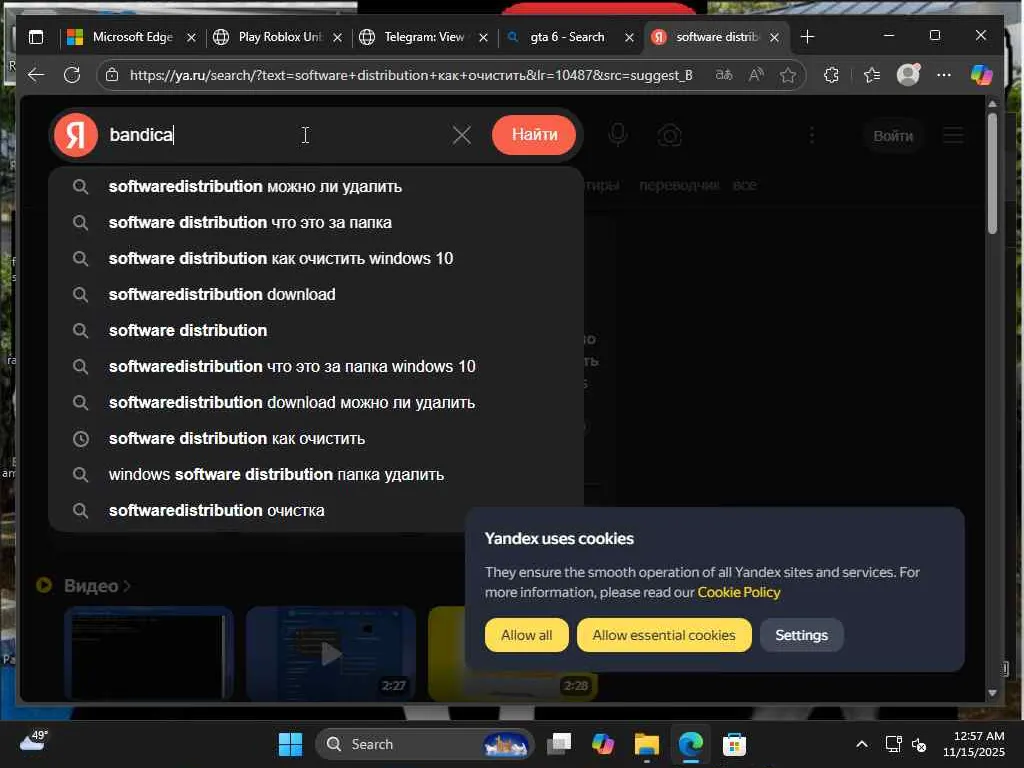1024x768 pixels.
Task: Expand the Видео section chevron
Action: (127, 586)
